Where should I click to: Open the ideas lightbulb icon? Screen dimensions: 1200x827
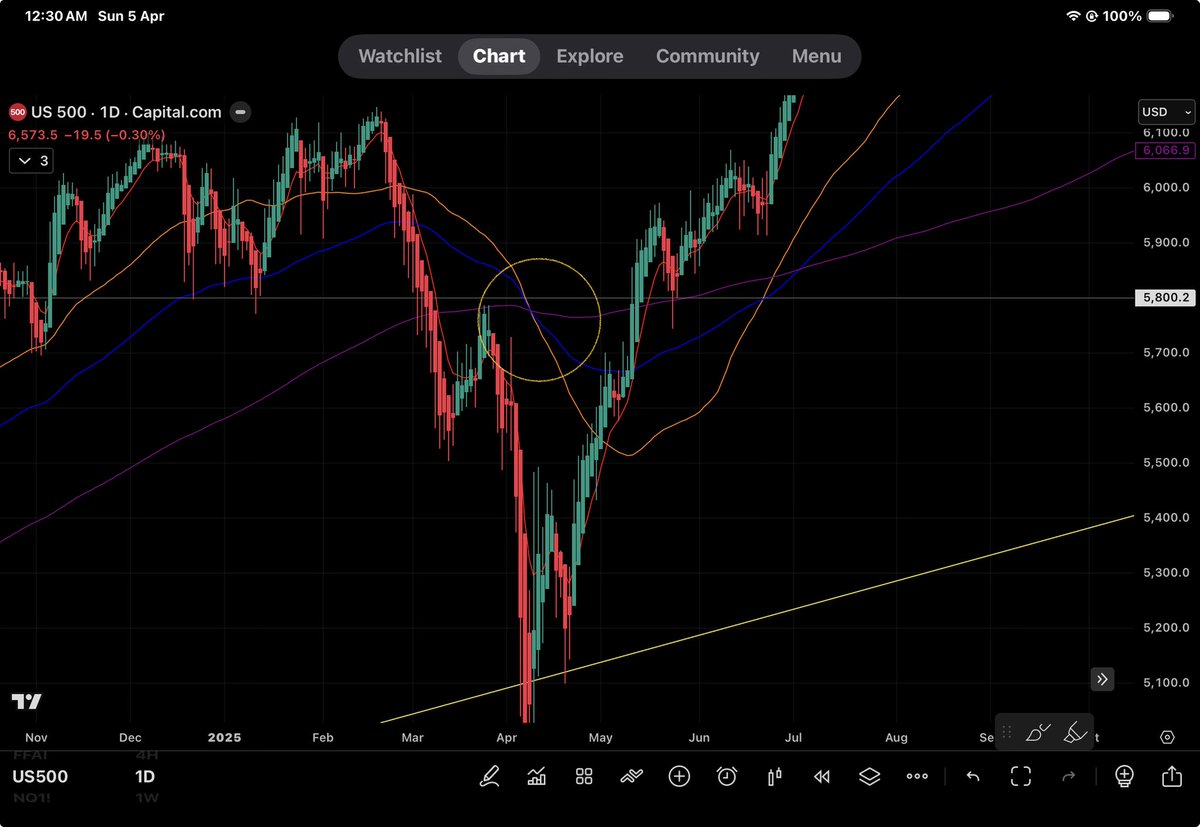coord(1124,776)
